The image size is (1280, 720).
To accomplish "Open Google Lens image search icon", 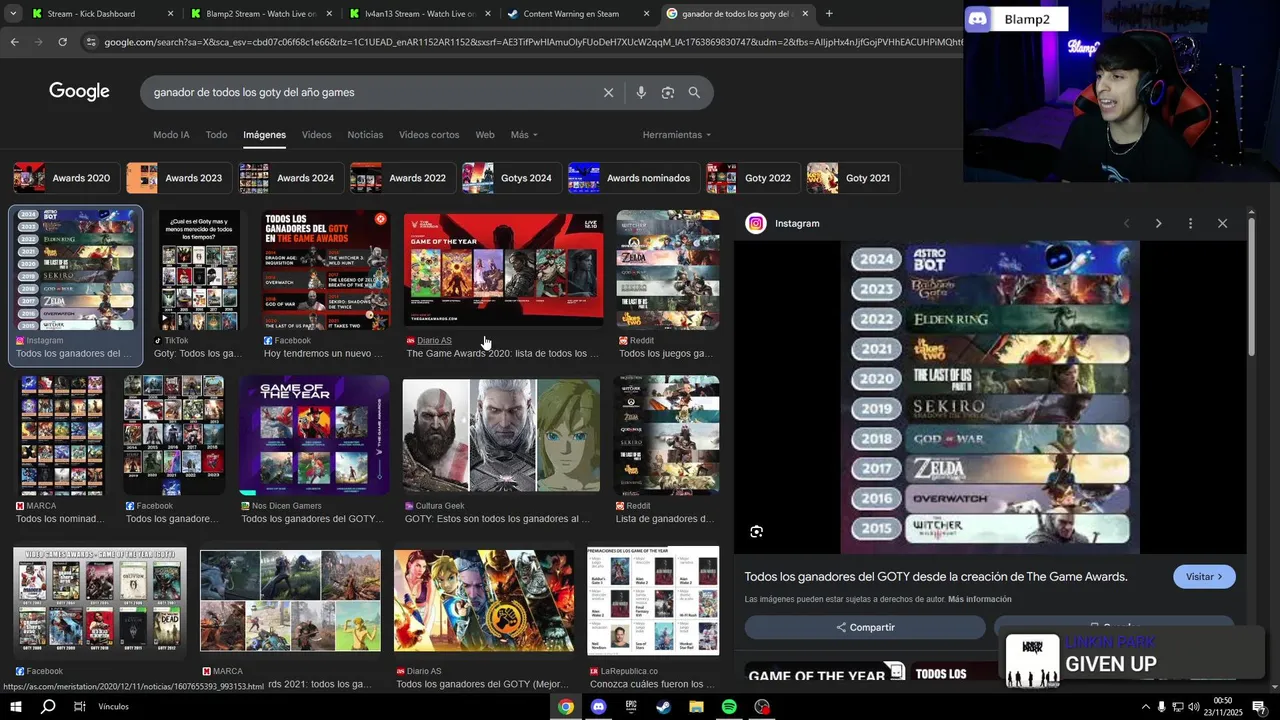I will click(667, 92).
